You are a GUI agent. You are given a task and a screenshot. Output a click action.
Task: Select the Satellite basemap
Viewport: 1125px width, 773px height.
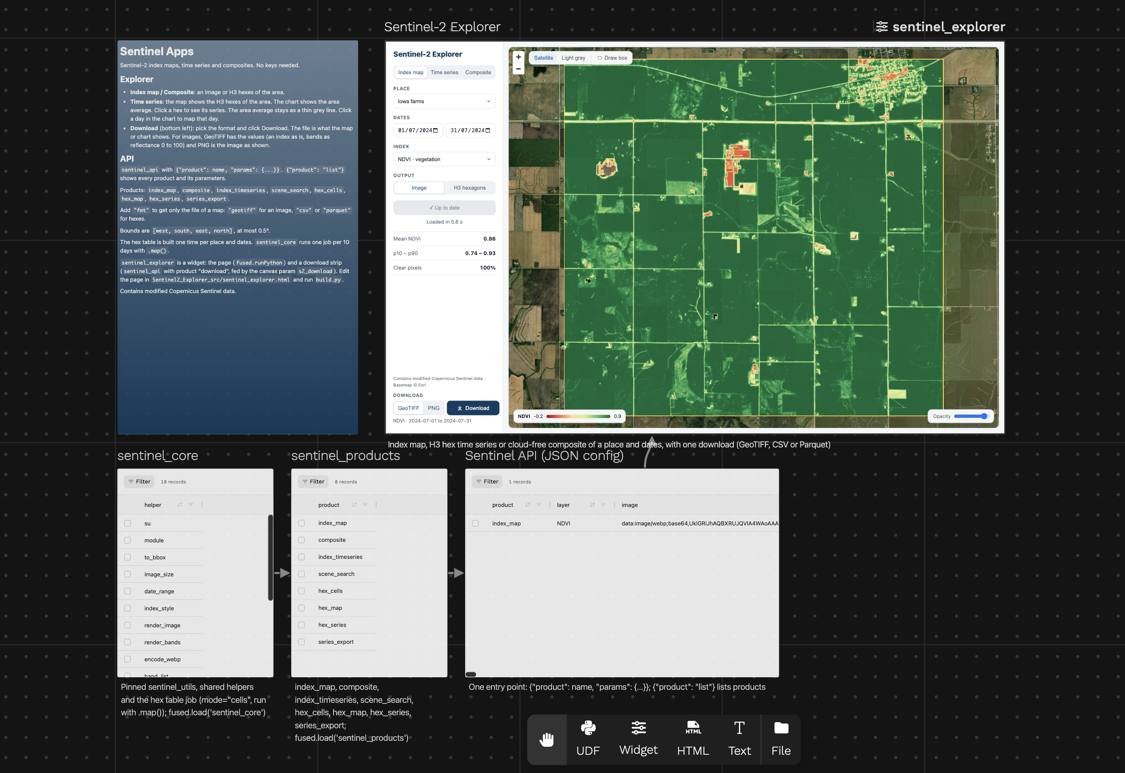point(543,58)
